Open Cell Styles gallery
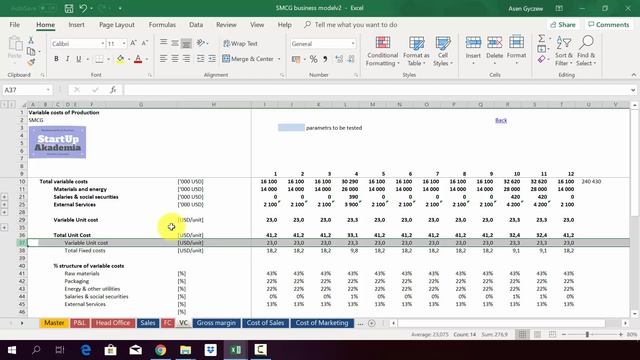Image resolution: width=640 pixels, height=360 pixels. 443,51
